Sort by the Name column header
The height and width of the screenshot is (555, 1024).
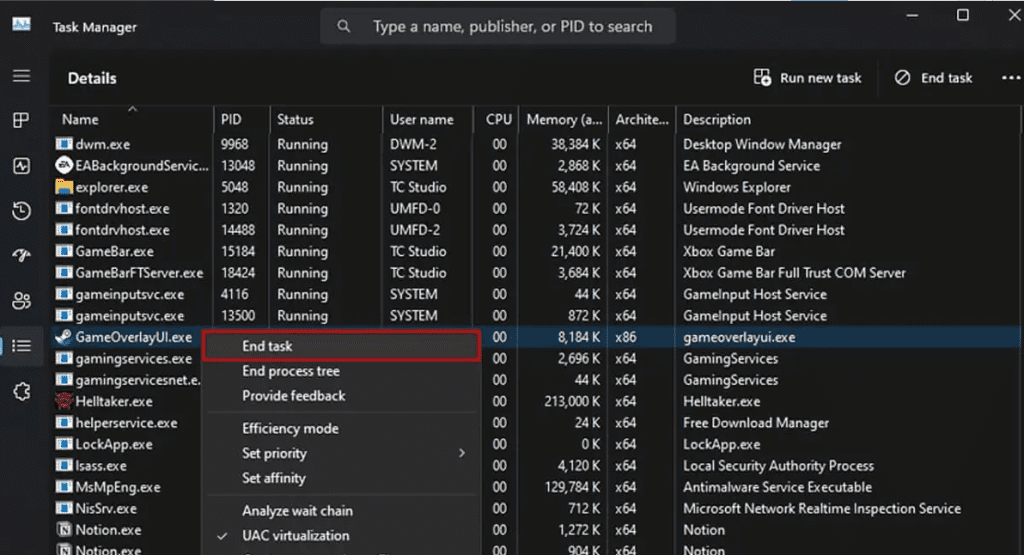pyautogui.click(x=80, y=119)
